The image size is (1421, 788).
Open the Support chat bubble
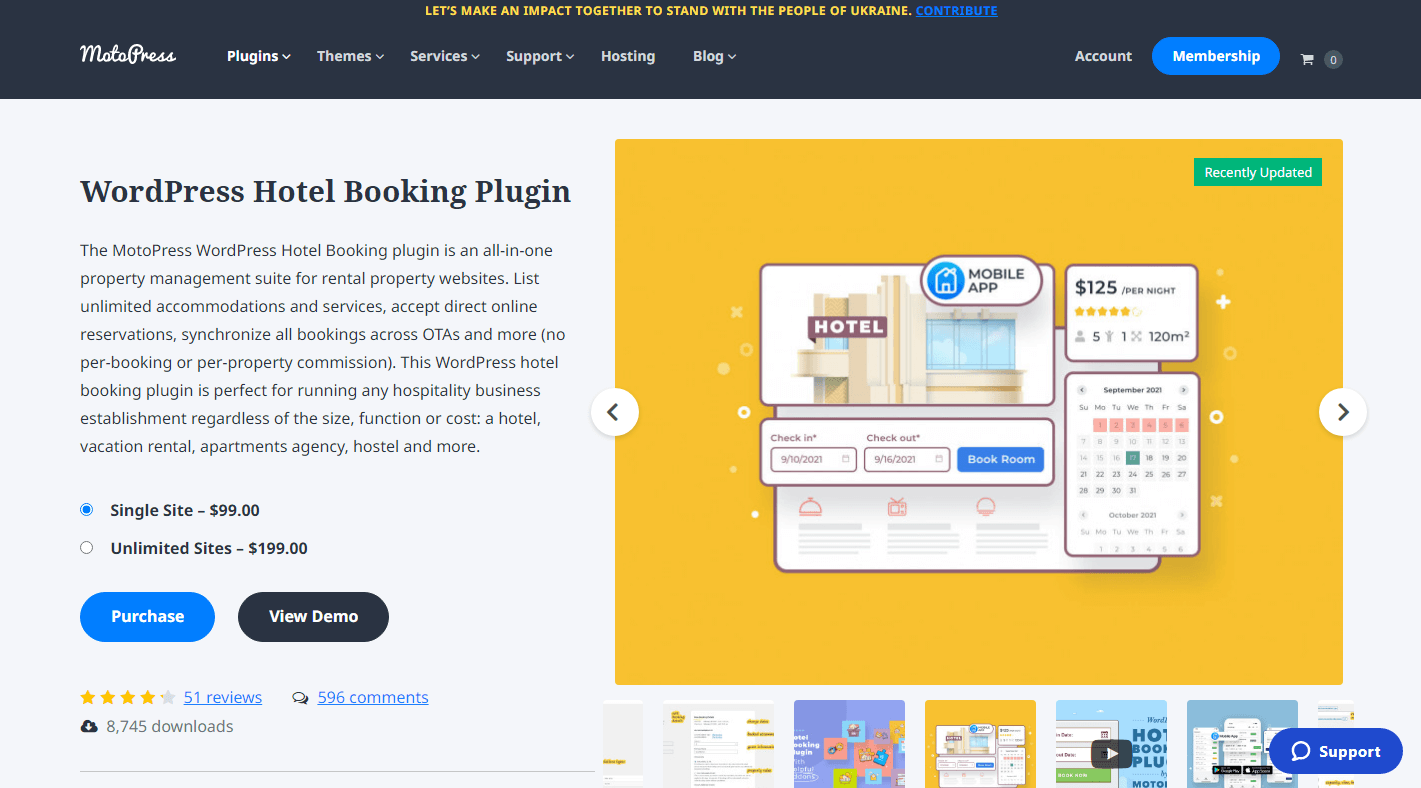point(1334,751)
